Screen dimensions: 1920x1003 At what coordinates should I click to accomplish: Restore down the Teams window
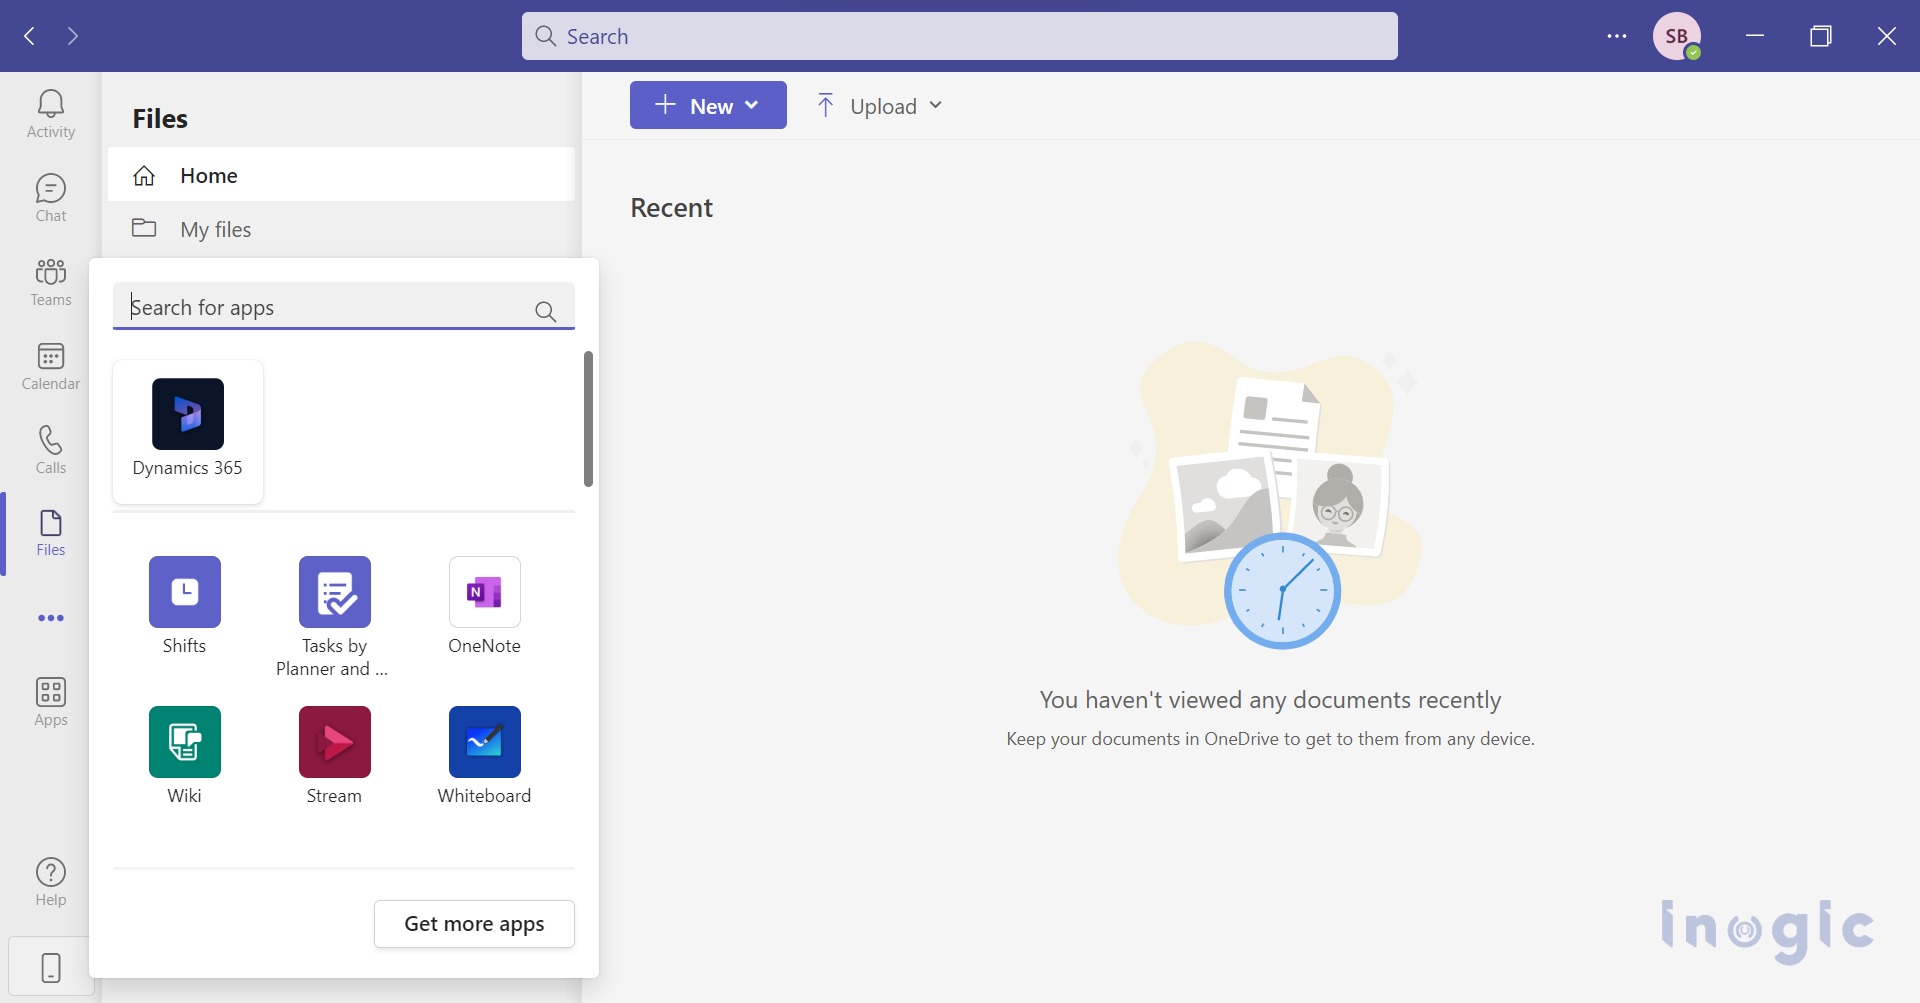pos(1821,36)
